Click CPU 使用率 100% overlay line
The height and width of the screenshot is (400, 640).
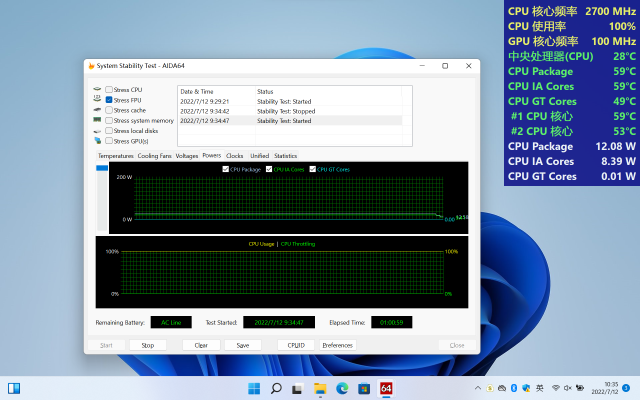coord(572,26)
